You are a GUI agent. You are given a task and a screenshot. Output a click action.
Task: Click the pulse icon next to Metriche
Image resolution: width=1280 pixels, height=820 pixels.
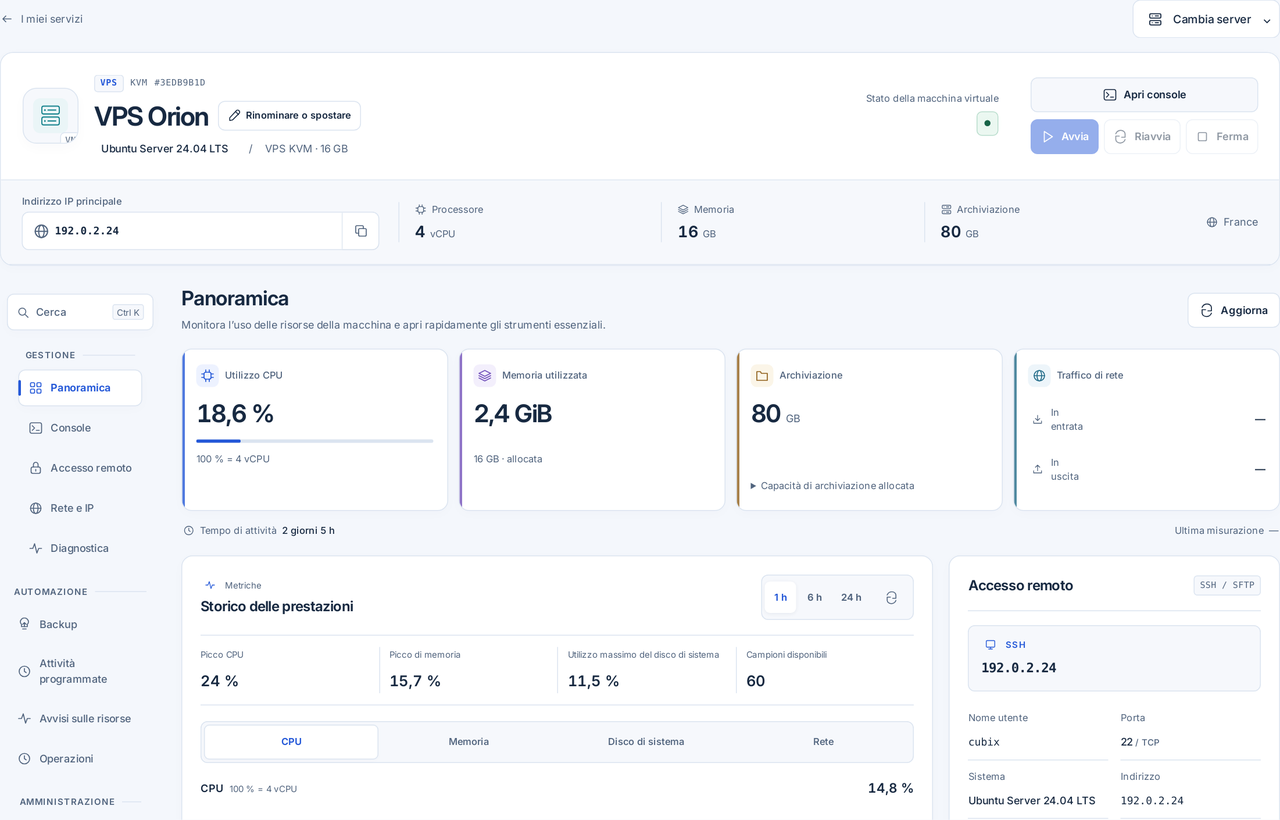(x=210, y=585)
